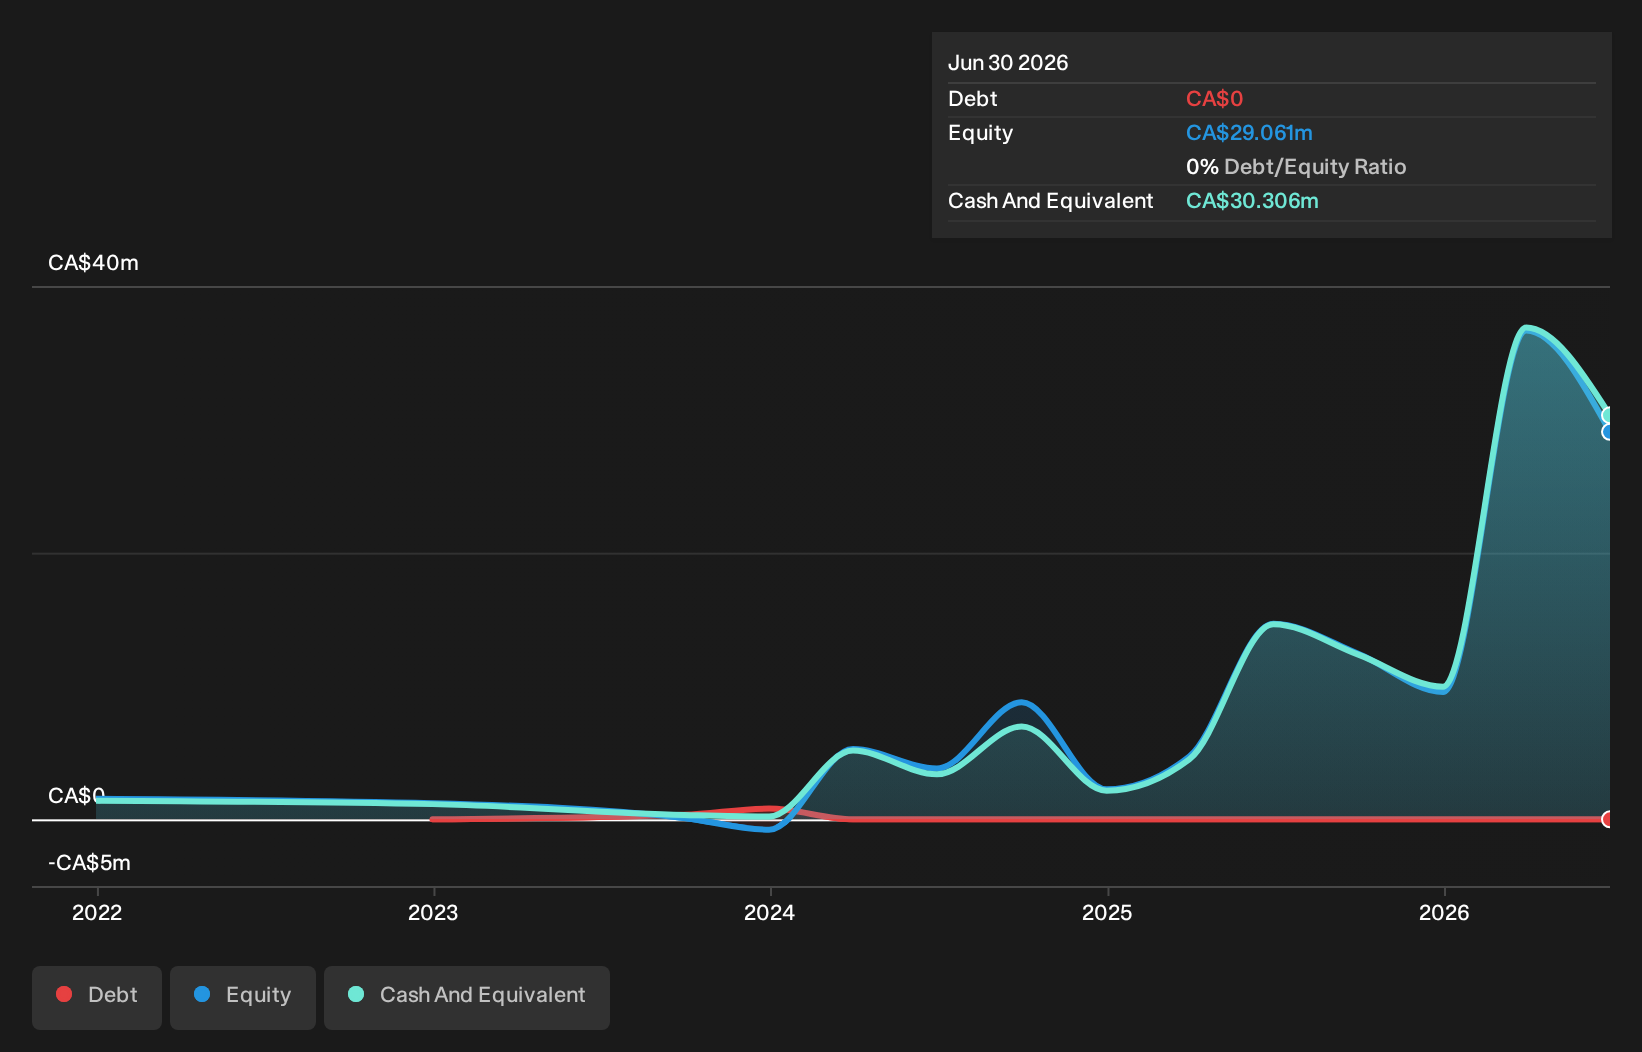Click Cash And Equivalent row label in tooltip
The image size is (1642, 1052).
(x=1051, y=201)
